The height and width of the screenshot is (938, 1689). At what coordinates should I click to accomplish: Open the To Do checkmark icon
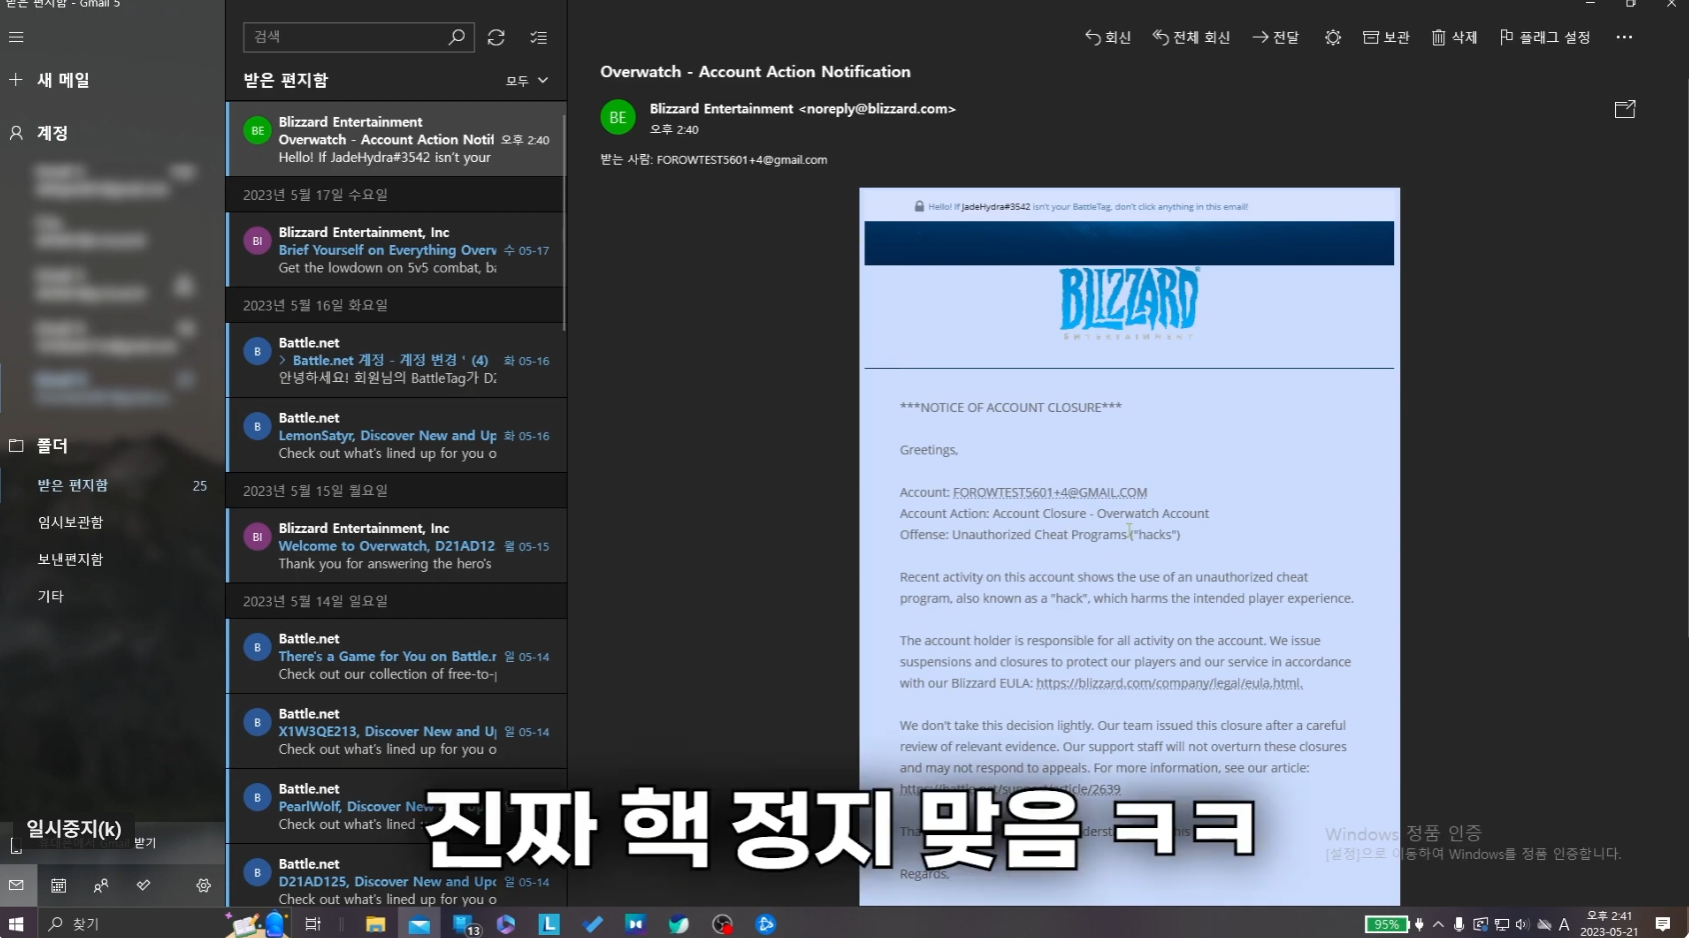(144, 885)
